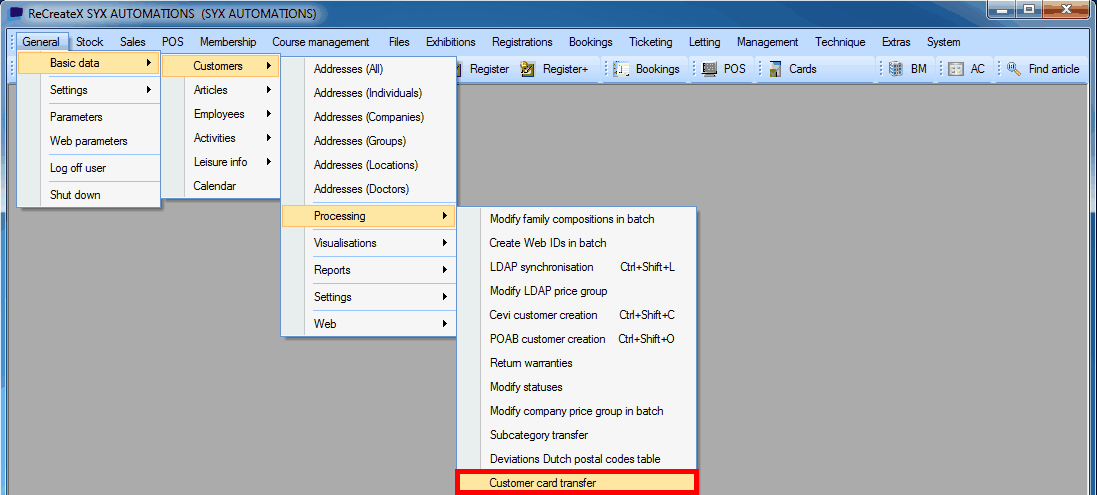Open the AC toolbar icon
Image resolution: width=1097 pixels, height=495 pixels.
[x=956, y=69]
